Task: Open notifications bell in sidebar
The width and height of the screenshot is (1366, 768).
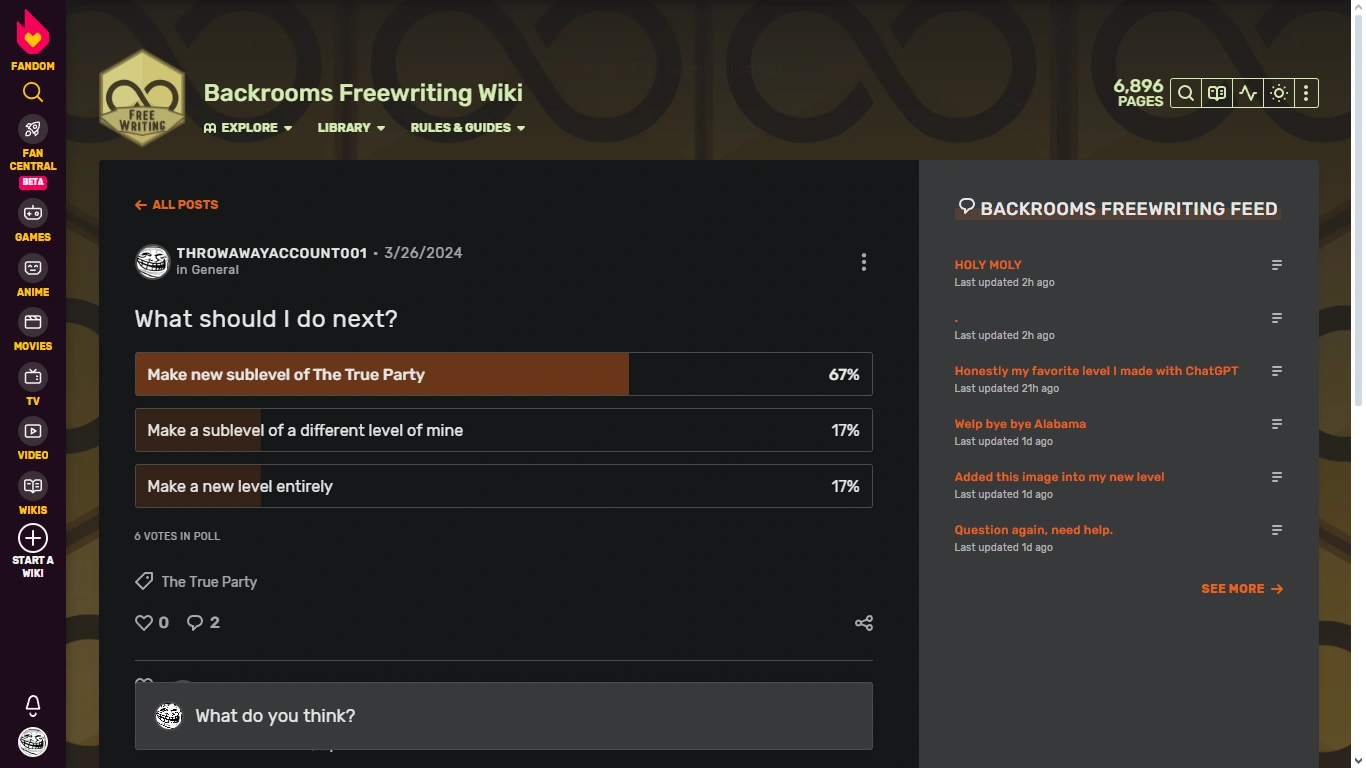Action: tap(33, 705)
